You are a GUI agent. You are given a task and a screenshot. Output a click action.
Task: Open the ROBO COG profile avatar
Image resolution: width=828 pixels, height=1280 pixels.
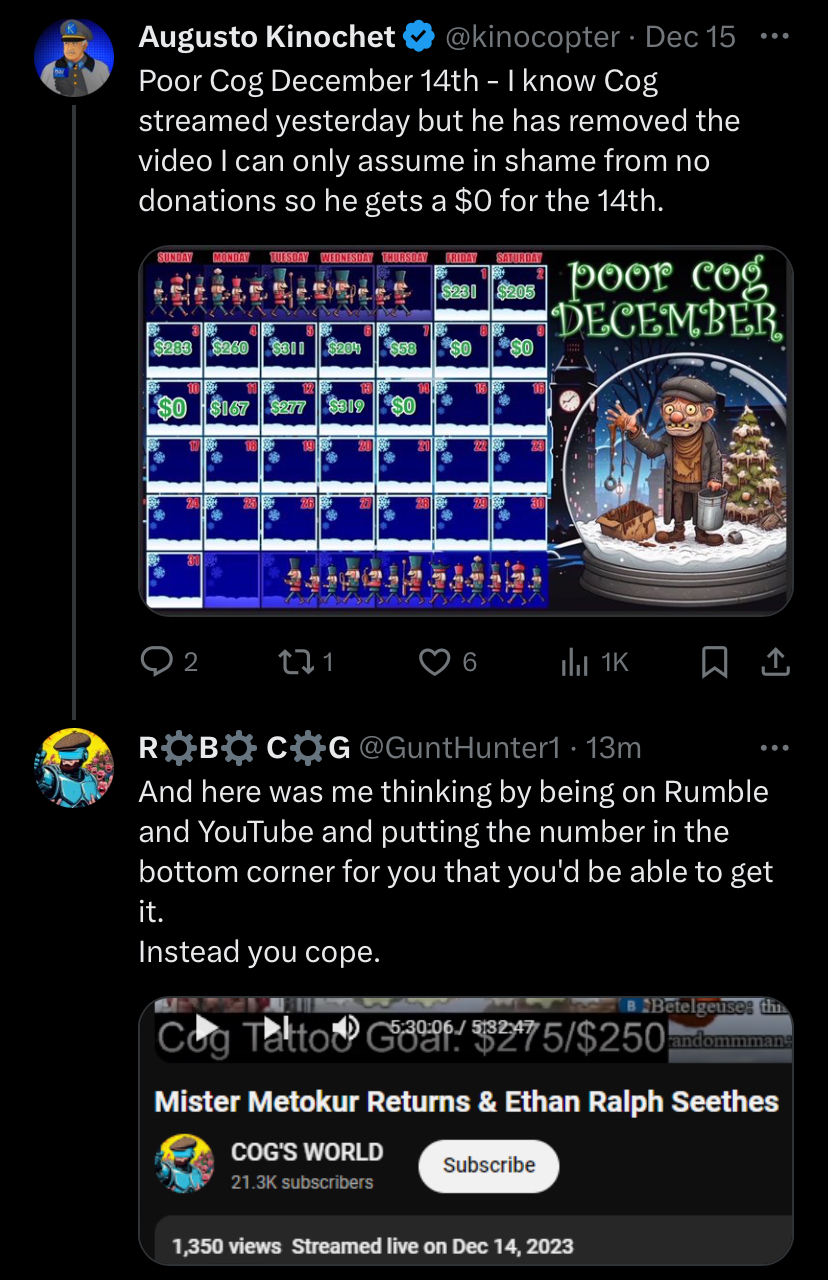click(x=74, y=768)
